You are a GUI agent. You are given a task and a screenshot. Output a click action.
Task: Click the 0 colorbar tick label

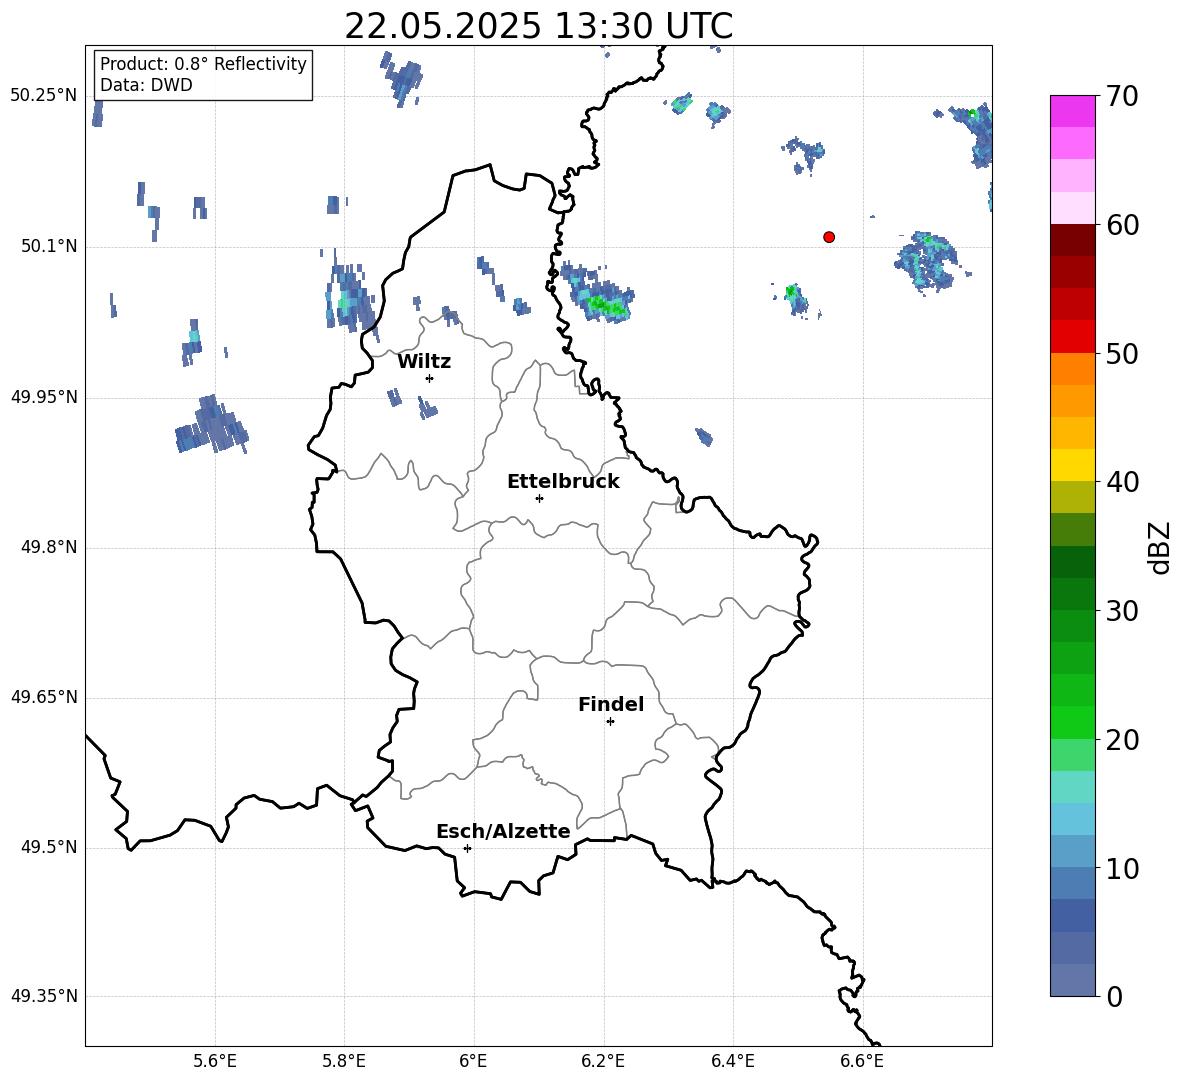point(1115,997)
